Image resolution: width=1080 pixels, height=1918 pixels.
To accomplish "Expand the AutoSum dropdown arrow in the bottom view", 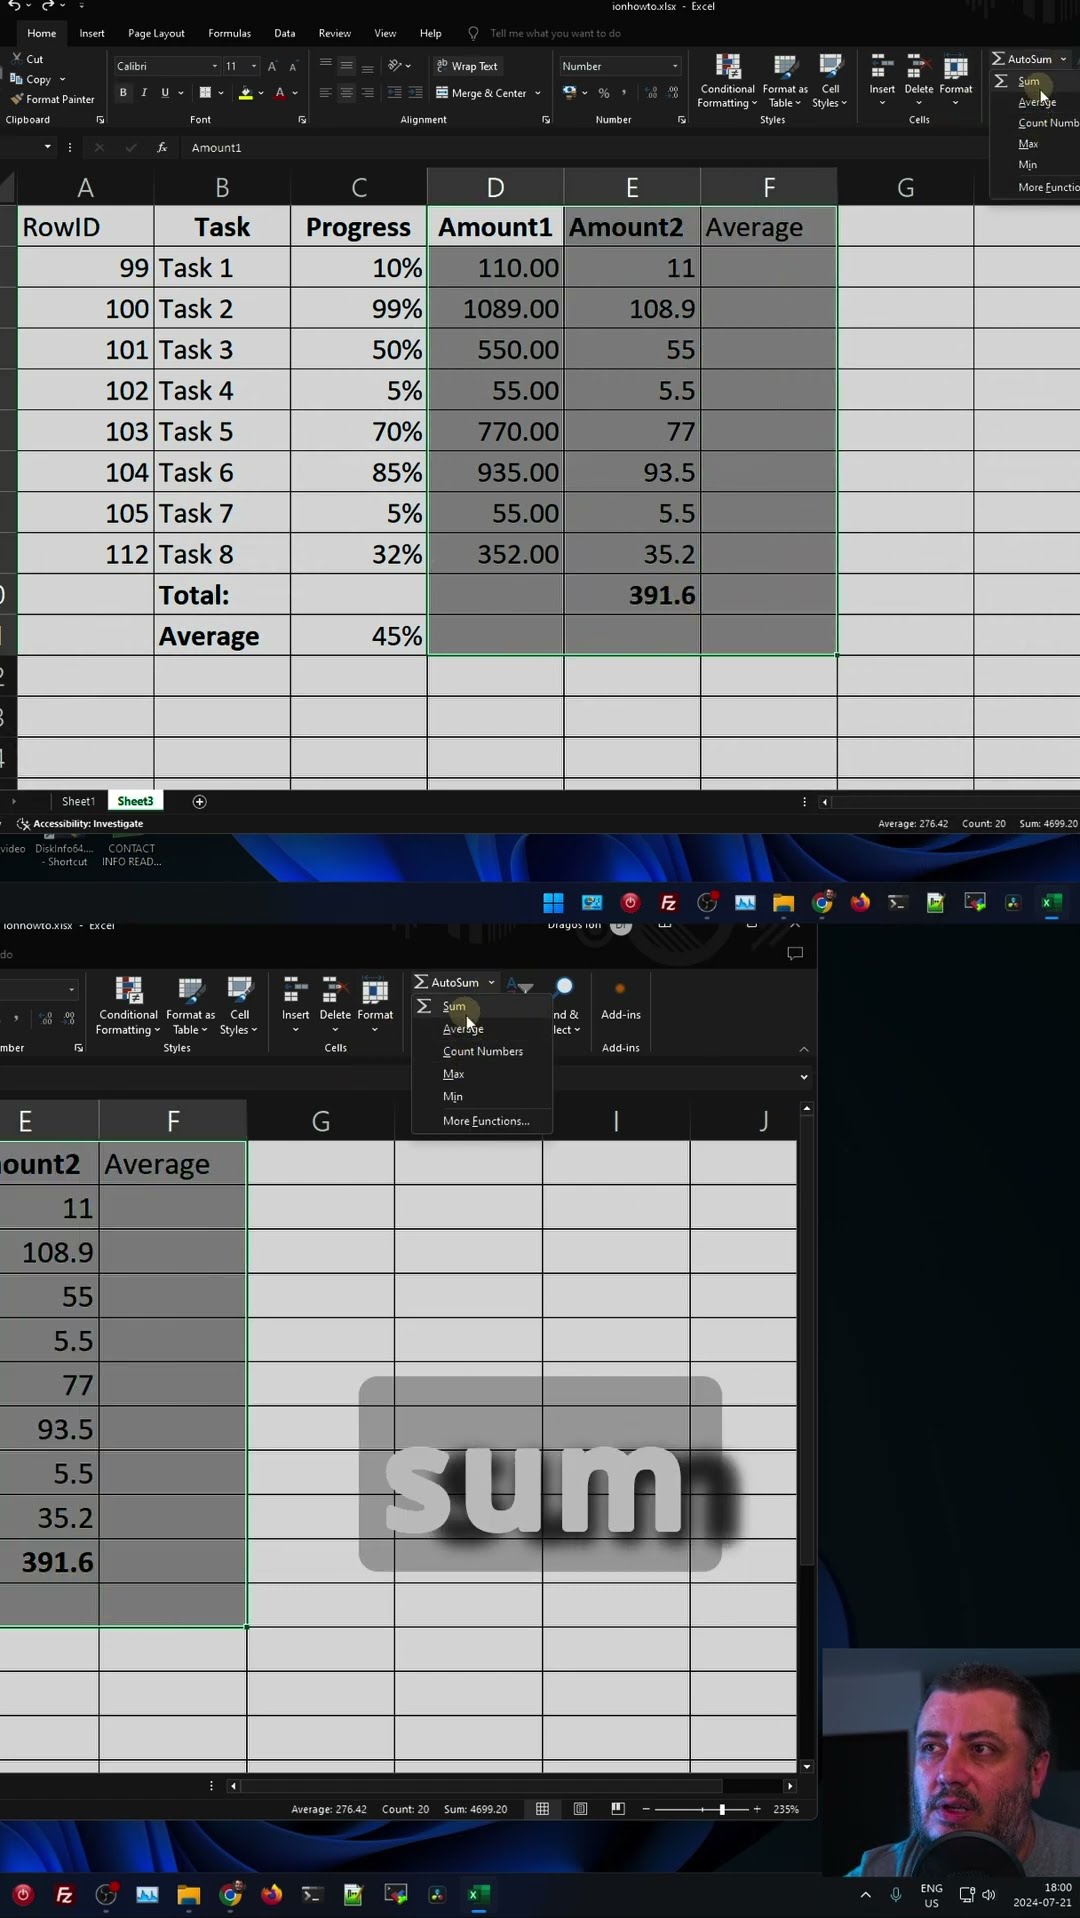I will (491, 983).
